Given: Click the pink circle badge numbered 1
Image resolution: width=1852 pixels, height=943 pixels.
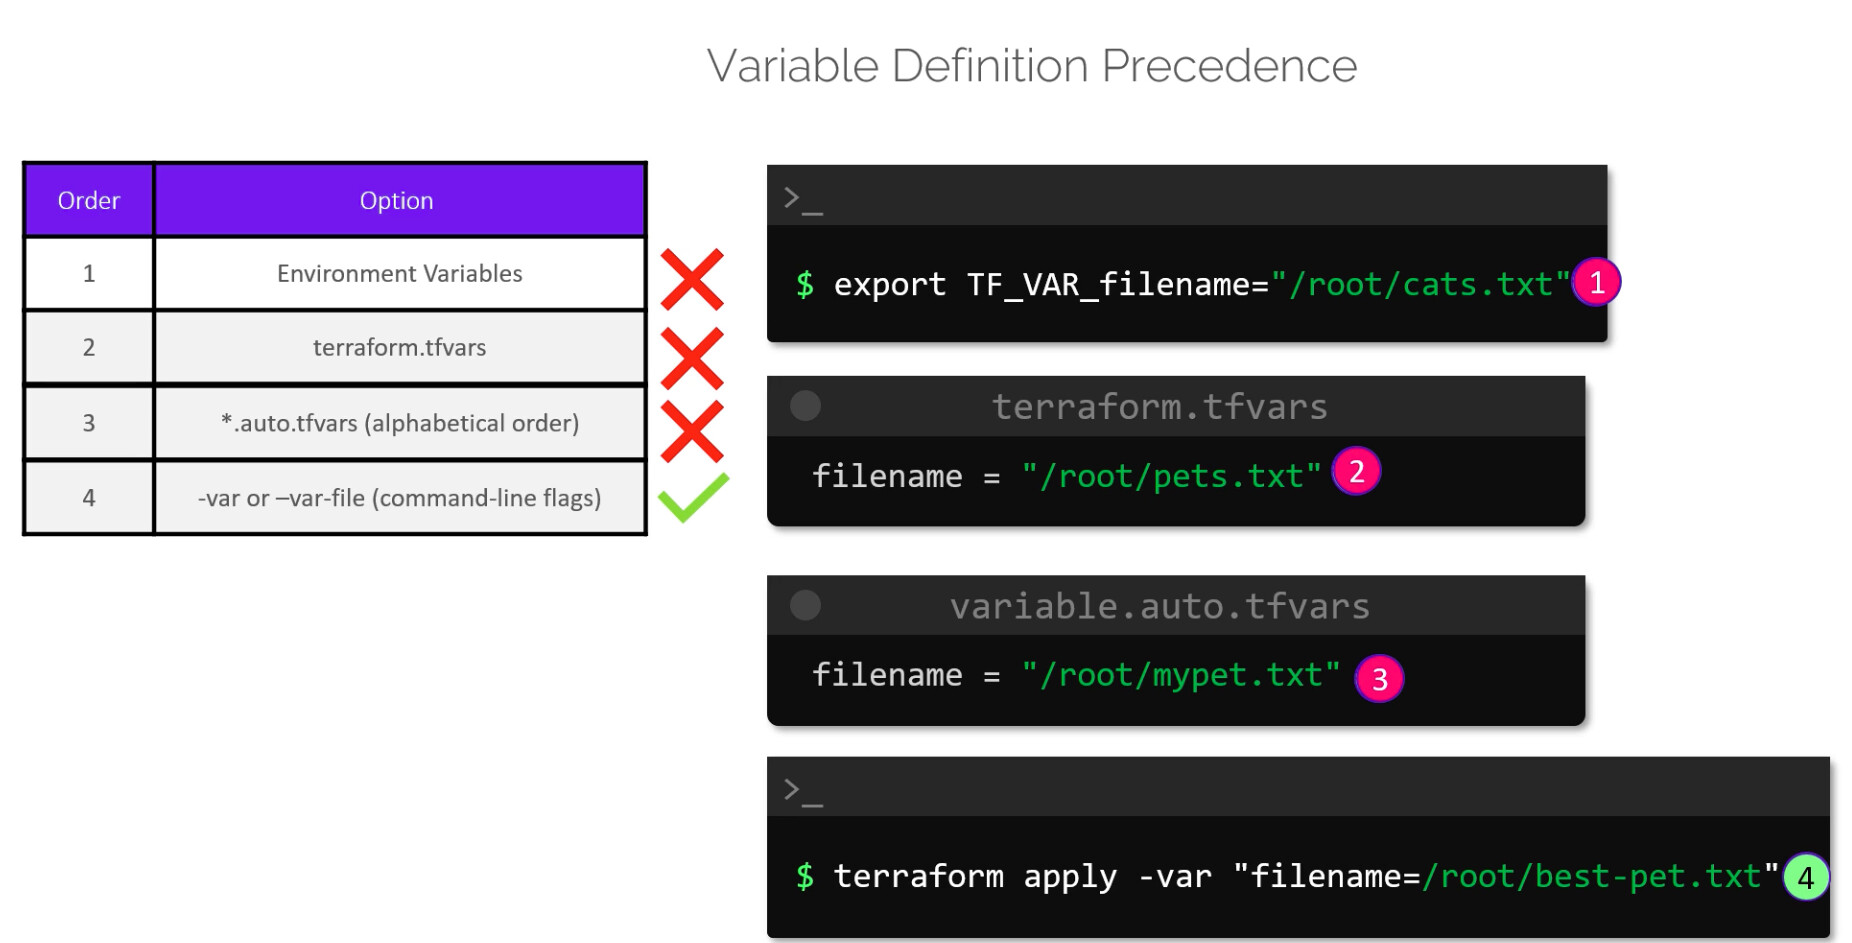Looking at the screenshot, I should click(x=1596, y=282).
